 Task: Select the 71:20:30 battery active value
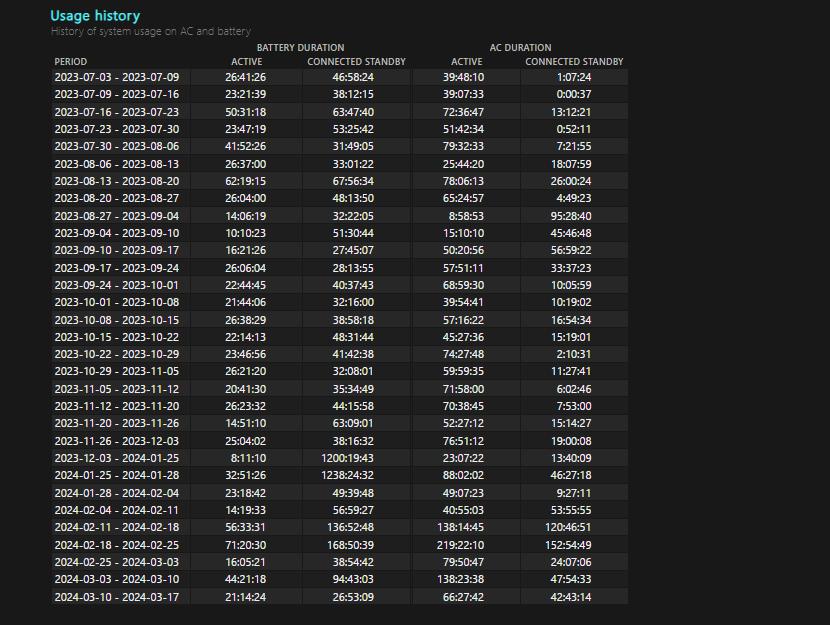click(246, 545)
